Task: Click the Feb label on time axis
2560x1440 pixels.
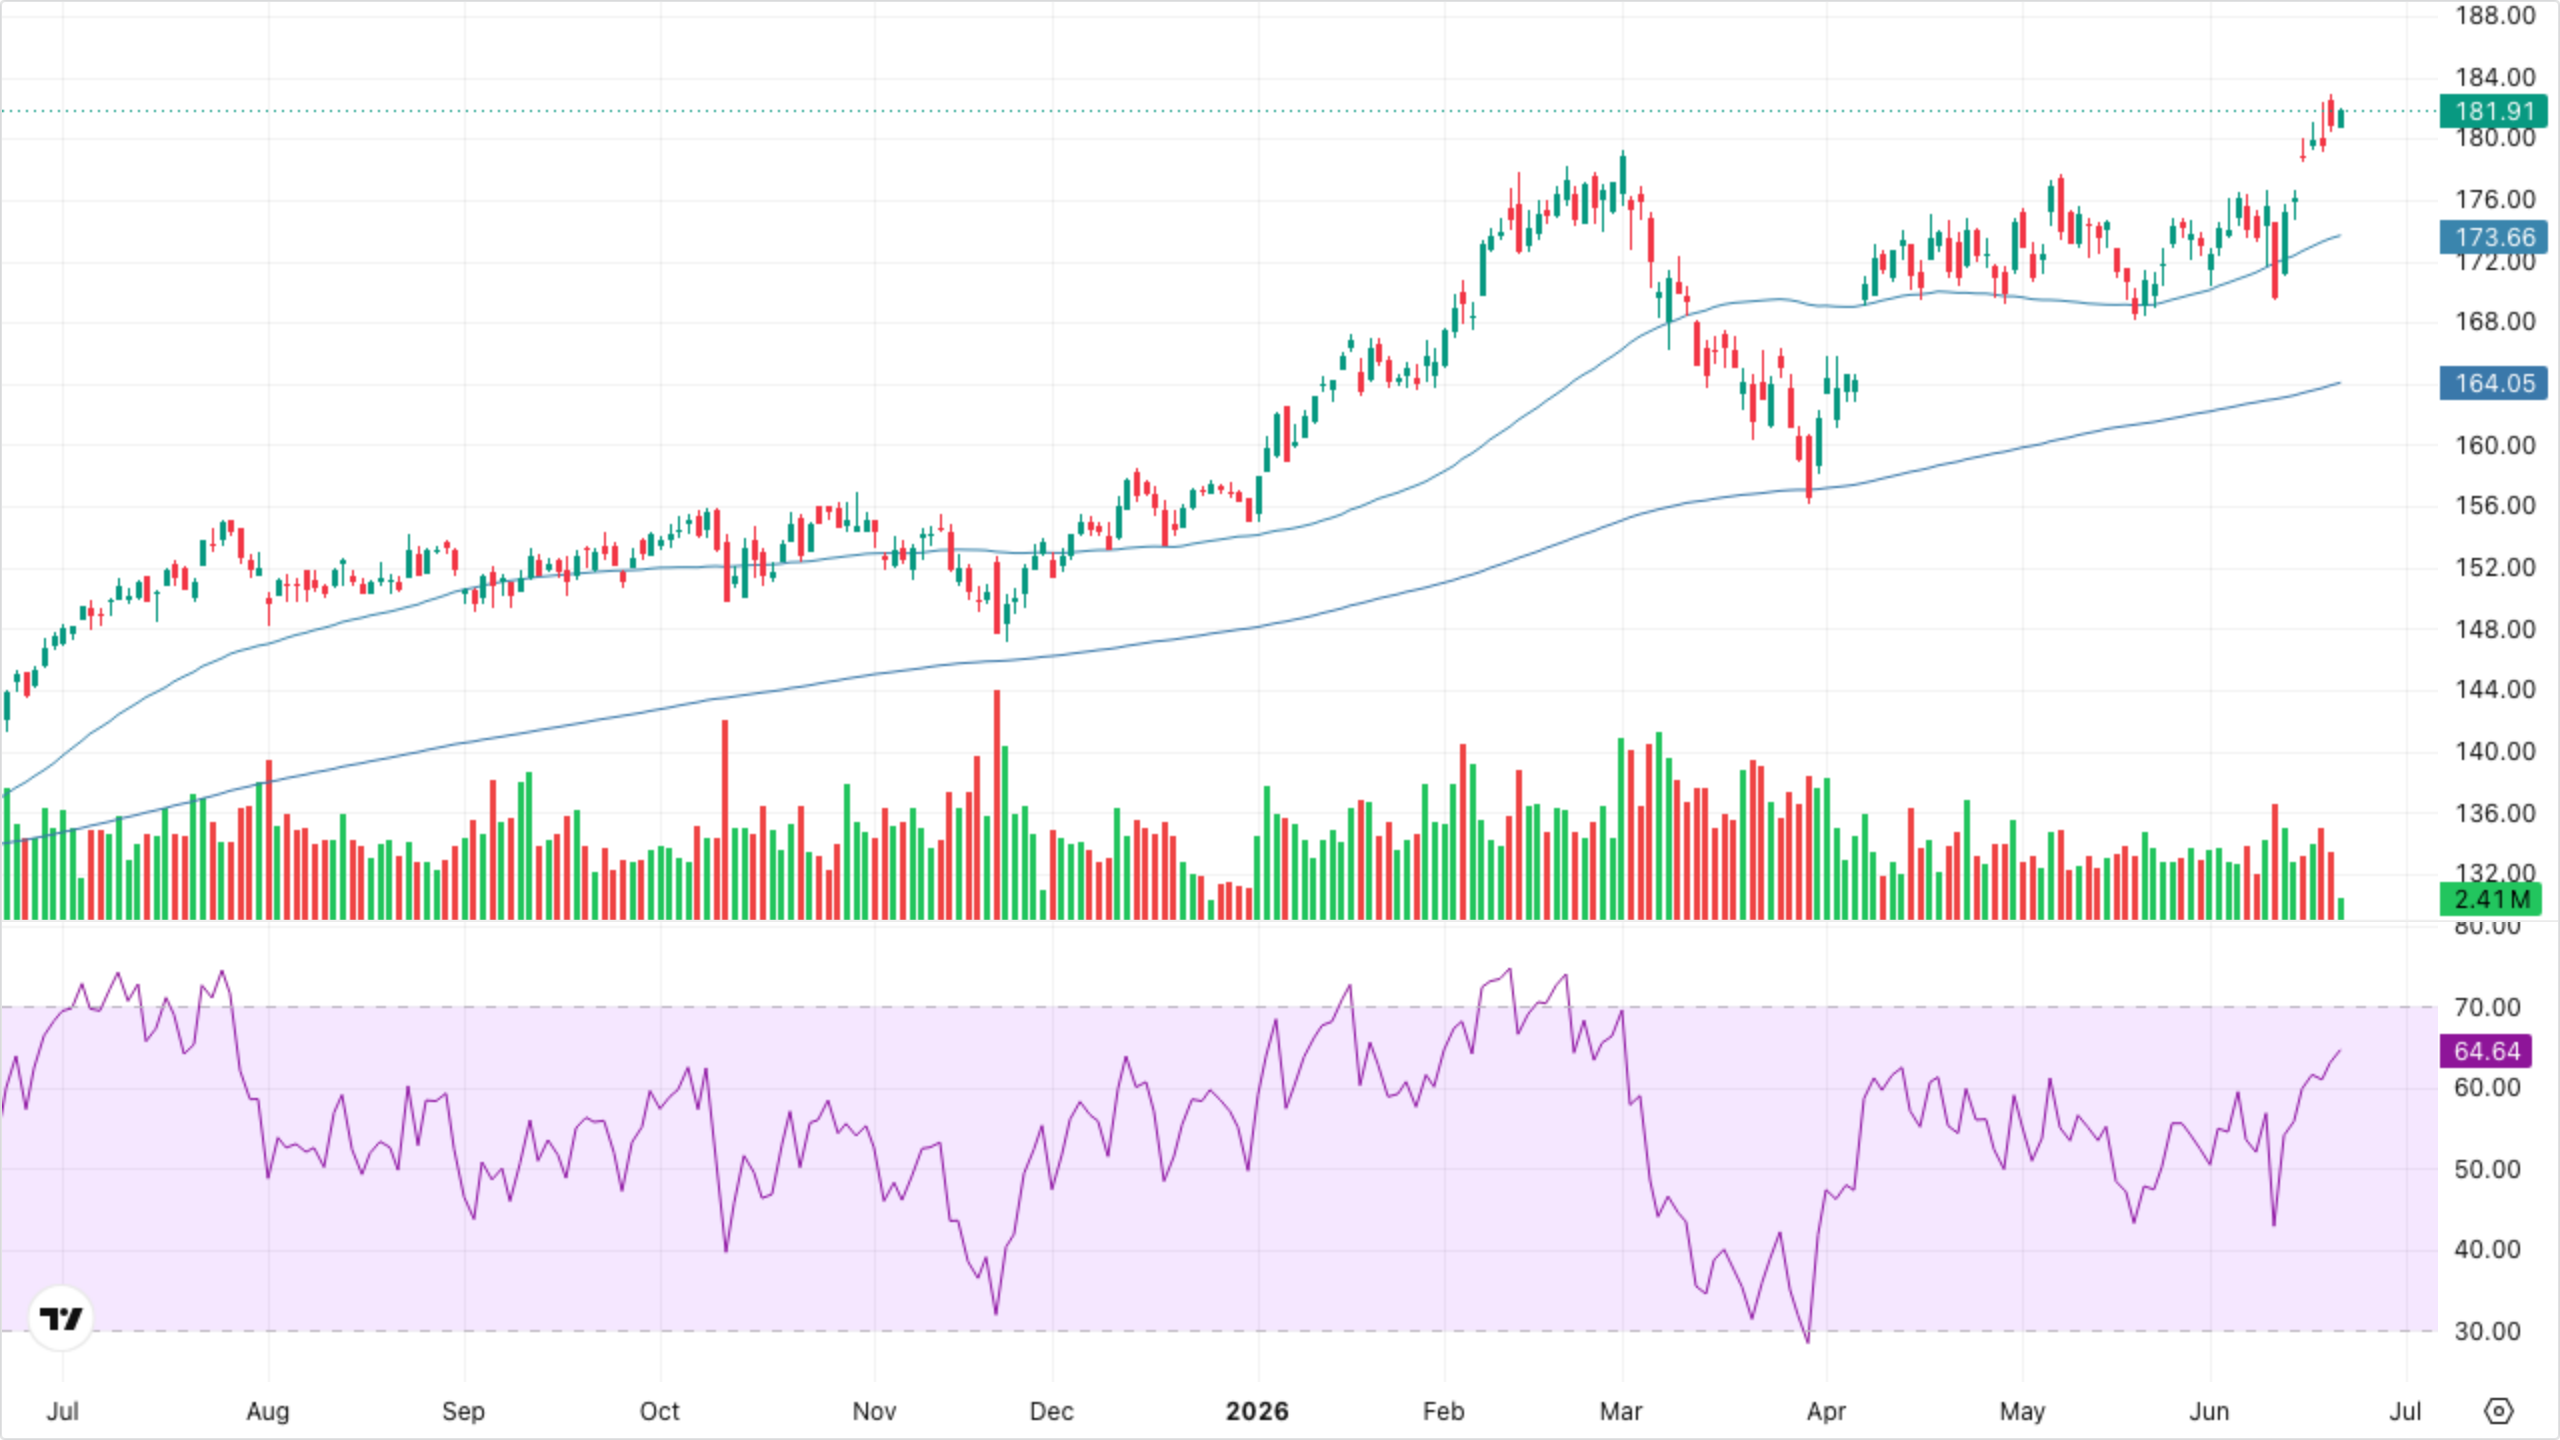Action: [1443, 1411]
